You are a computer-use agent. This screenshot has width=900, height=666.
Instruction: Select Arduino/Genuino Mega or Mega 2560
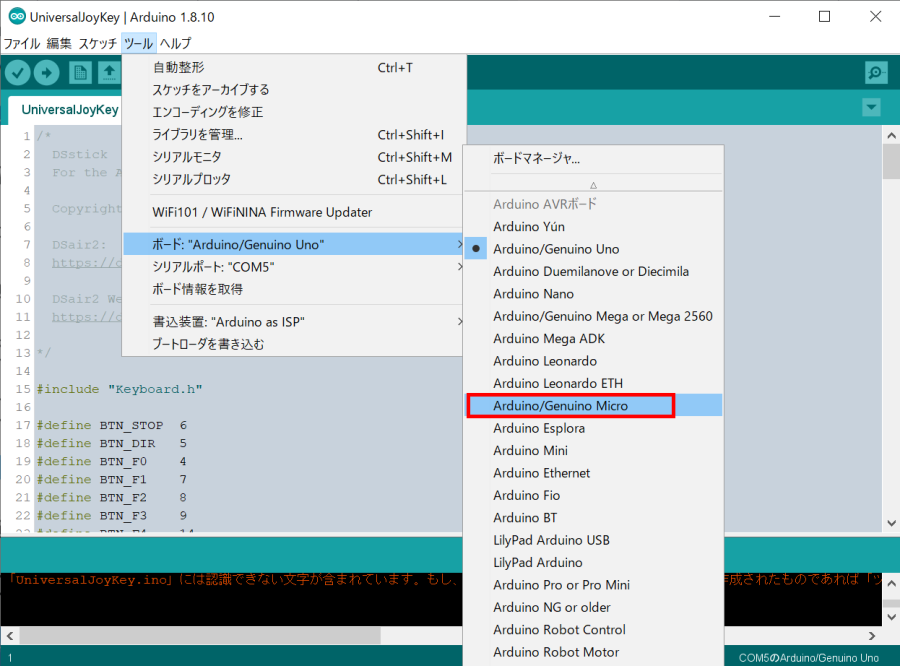593,316
